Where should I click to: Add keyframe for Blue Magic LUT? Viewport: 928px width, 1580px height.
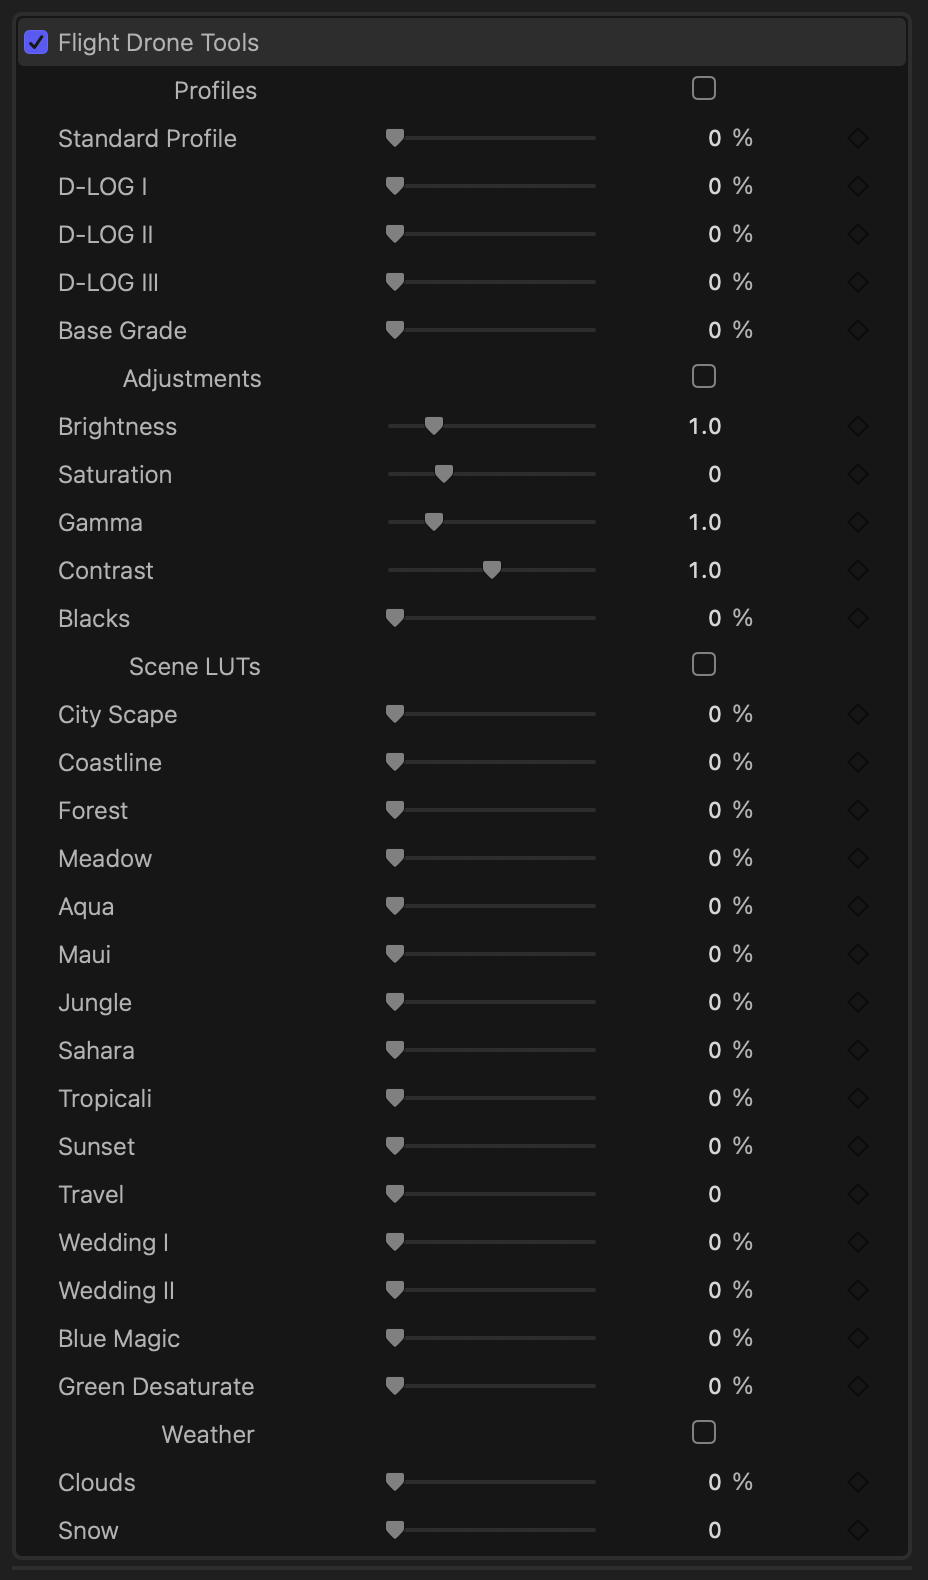(x=858, y=1339)
